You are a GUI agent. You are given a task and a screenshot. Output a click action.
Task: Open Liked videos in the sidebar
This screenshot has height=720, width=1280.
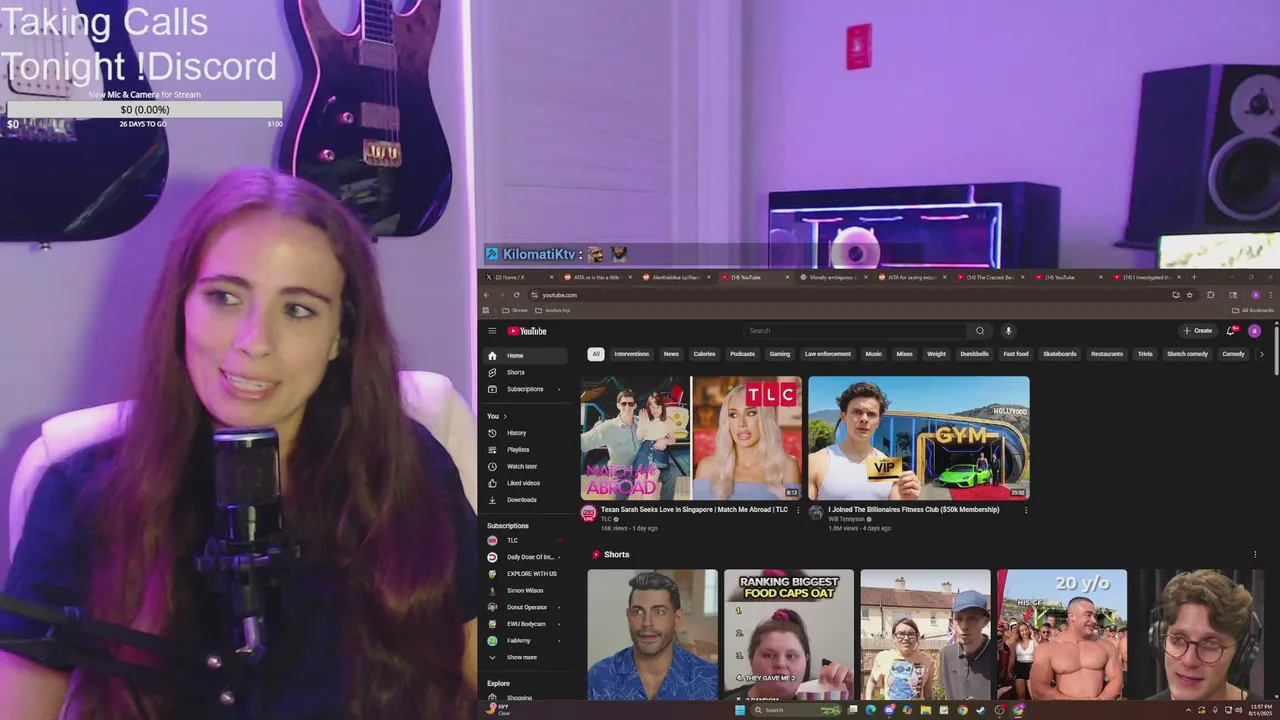coord(525,483)
